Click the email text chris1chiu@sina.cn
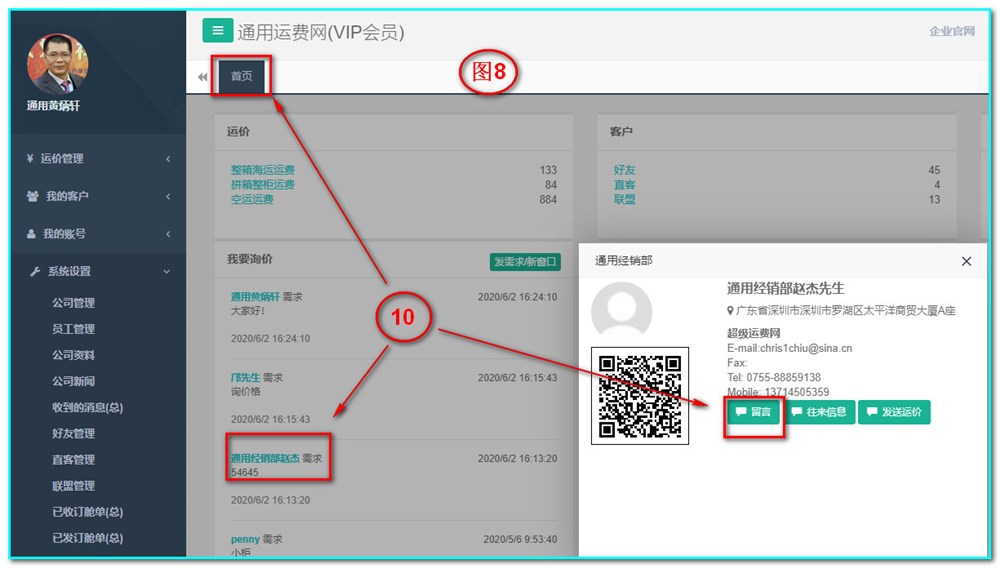The image size is (1000, 568). click(x=806, y=348)
